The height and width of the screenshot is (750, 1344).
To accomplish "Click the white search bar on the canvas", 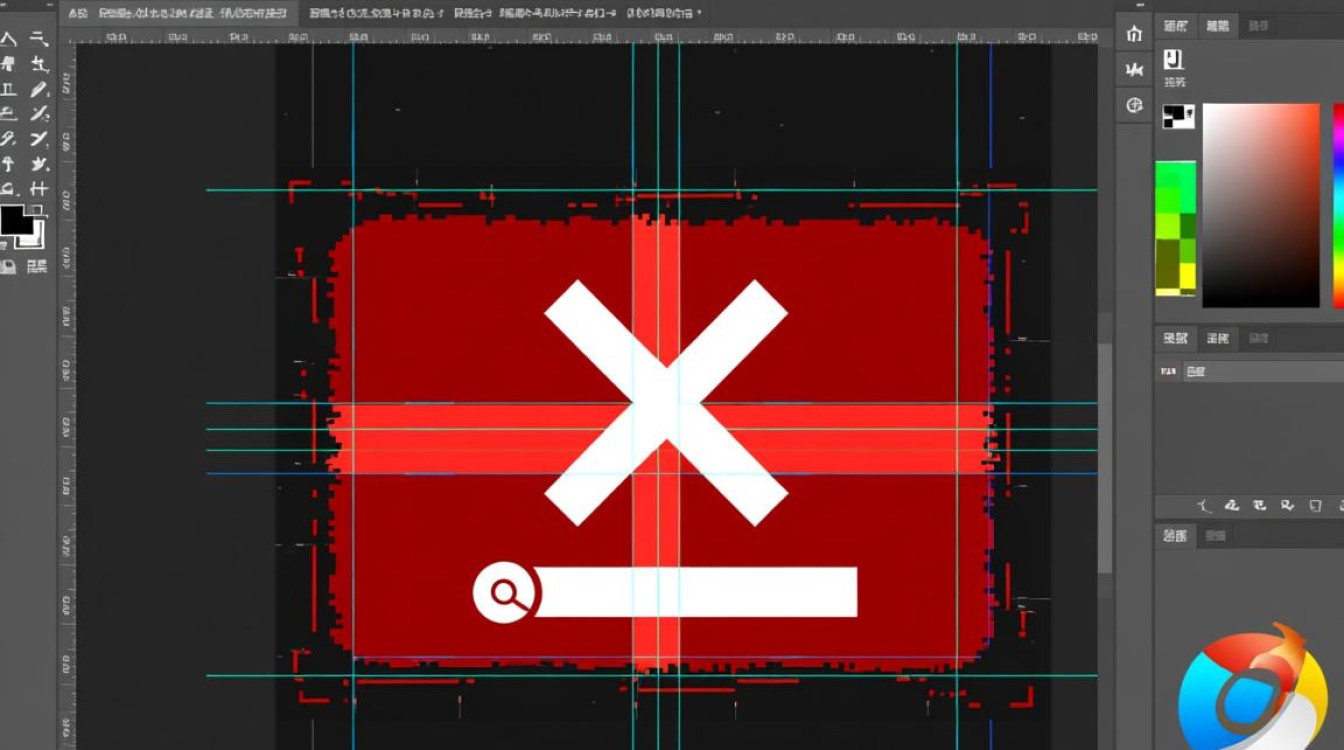I will click(x=695, y=592).
